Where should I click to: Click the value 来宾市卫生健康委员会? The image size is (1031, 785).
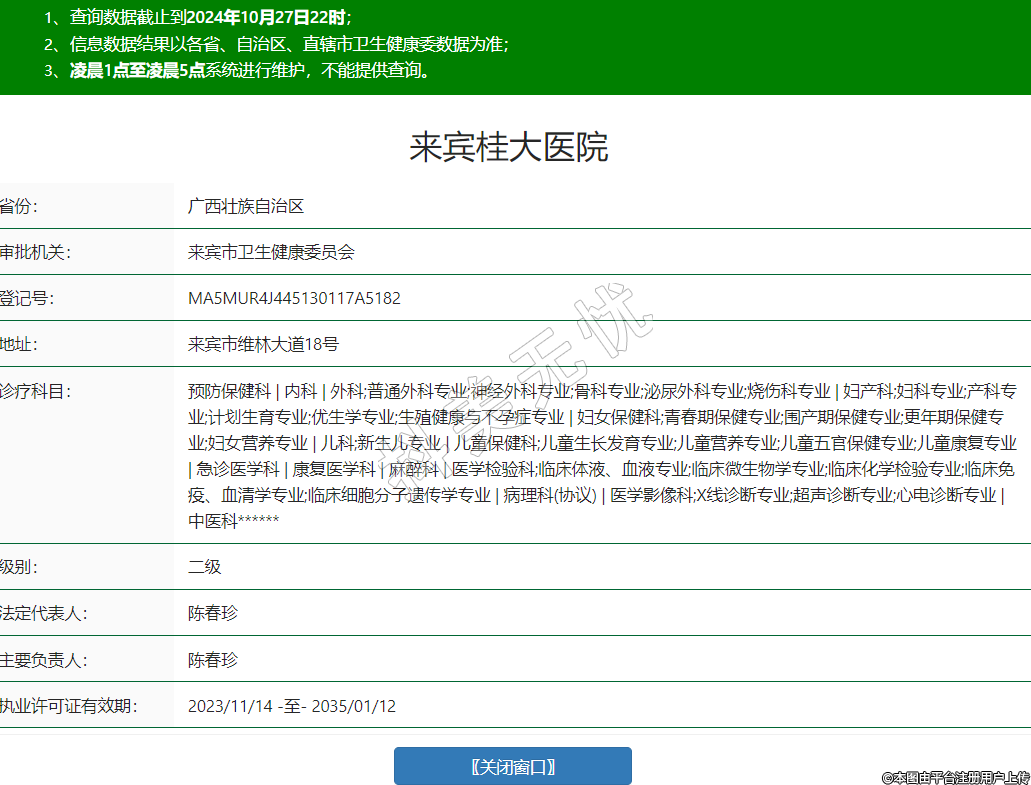point(271,252)
